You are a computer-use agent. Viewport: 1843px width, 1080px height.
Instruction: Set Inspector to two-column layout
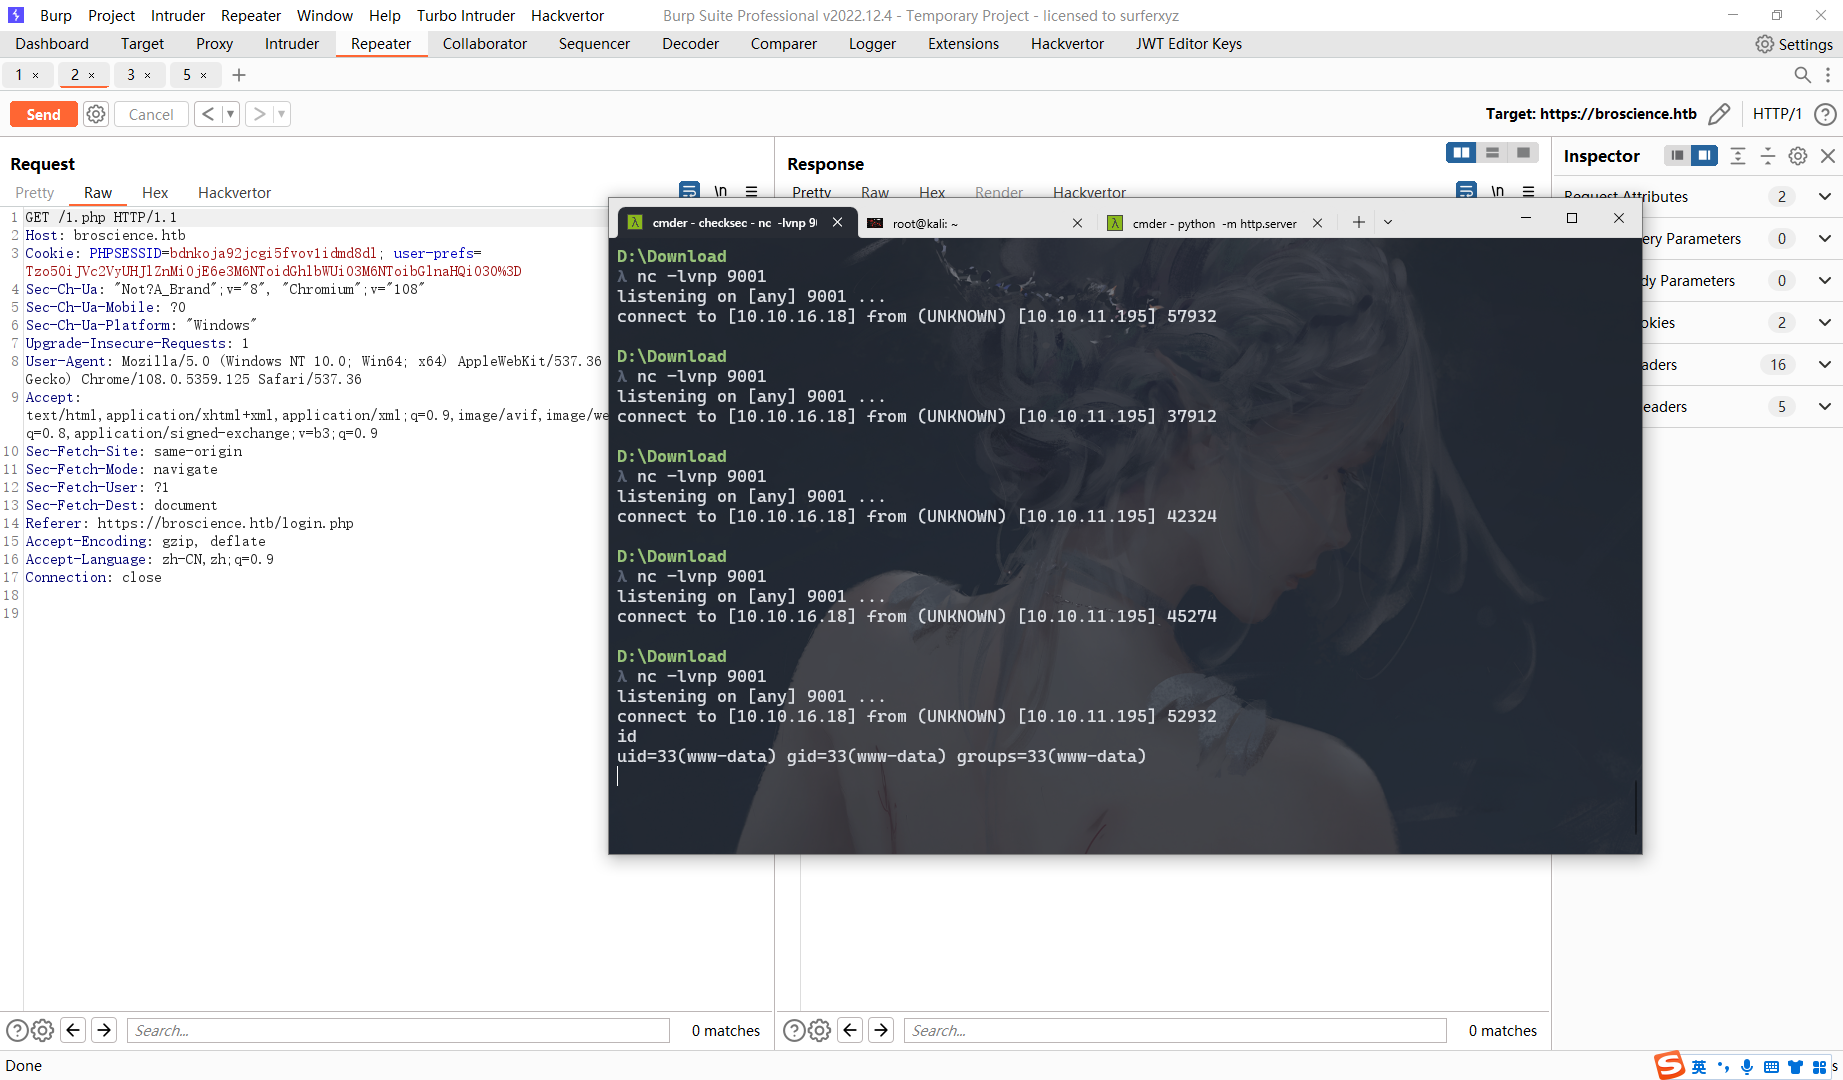(1705, 155)
